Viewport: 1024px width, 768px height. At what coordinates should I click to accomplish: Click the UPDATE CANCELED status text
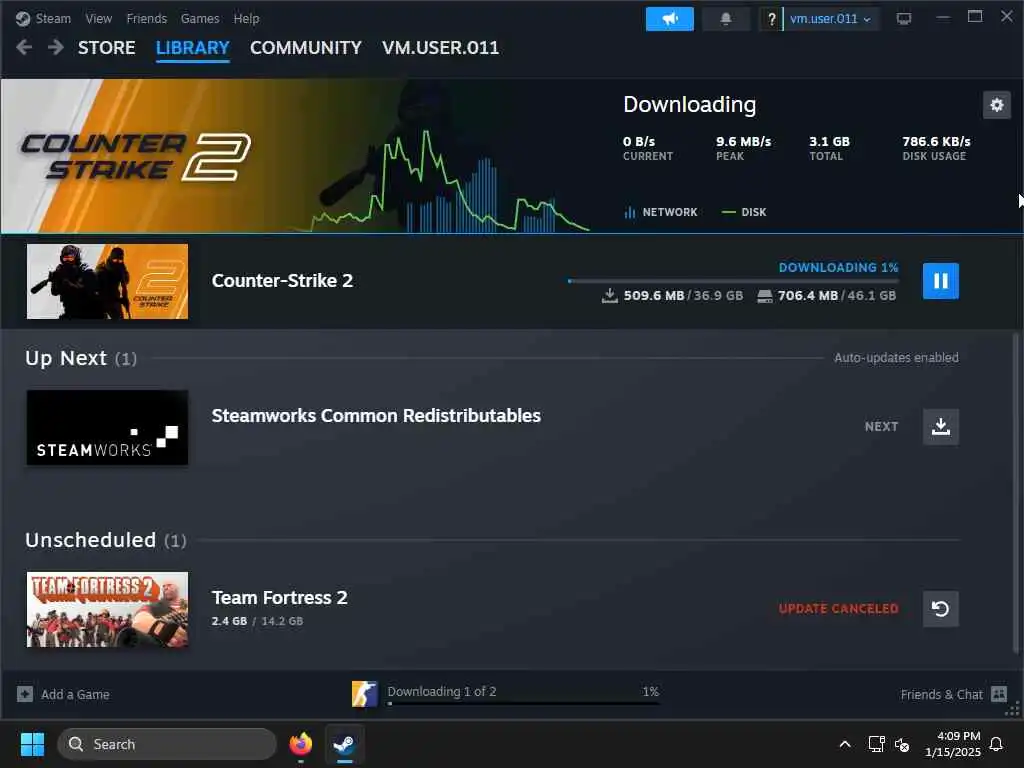pos(839,609)
